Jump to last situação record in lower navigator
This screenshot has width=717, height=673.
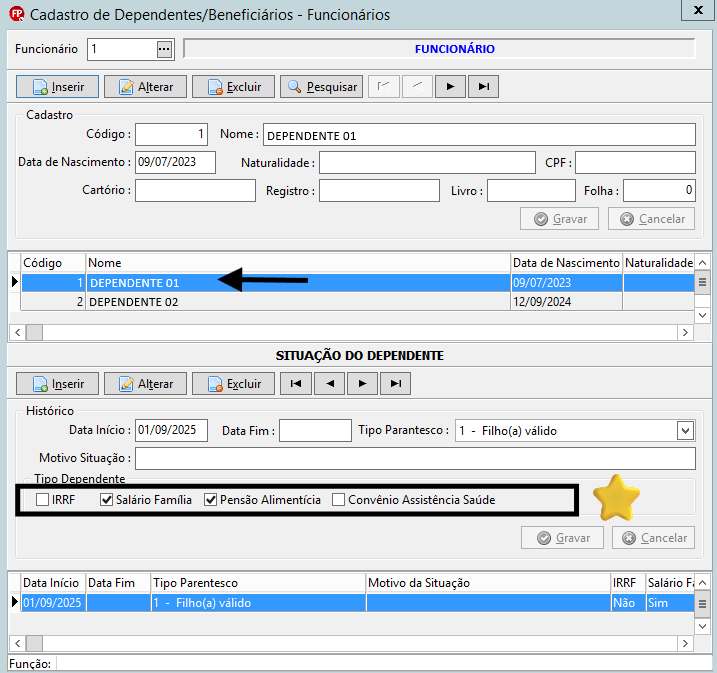396,384
